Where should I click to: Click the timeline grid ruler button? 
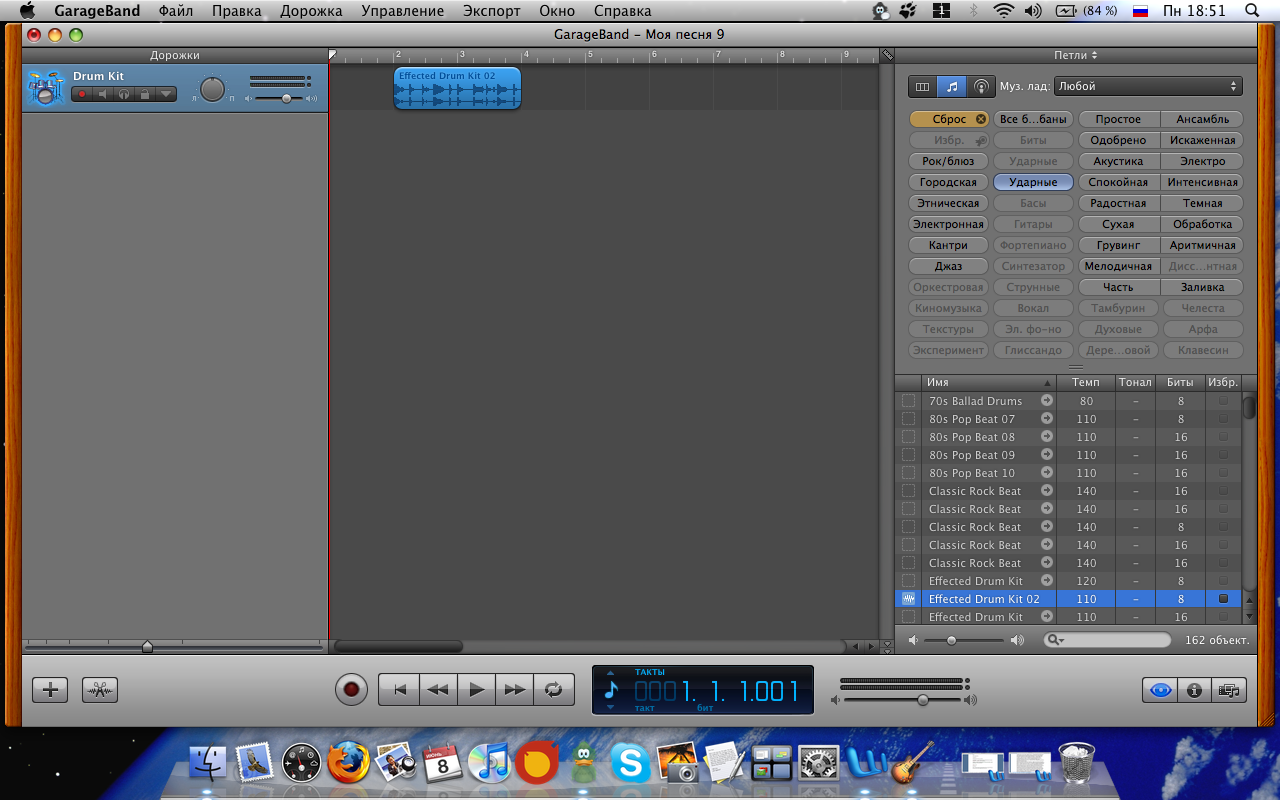tap(886, 55)
